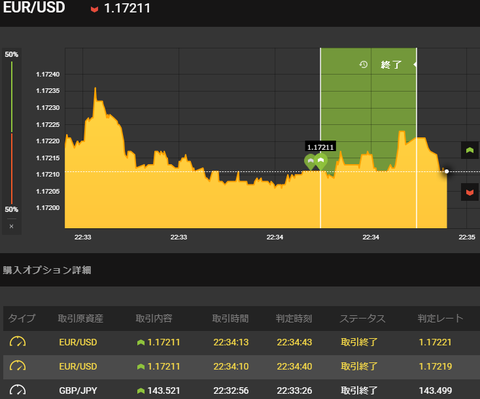Click the 1.17211 price tooltip on the chart
The width and height of the screenshot is (480, 399).
pyautogui.click(x=320, y=147)
